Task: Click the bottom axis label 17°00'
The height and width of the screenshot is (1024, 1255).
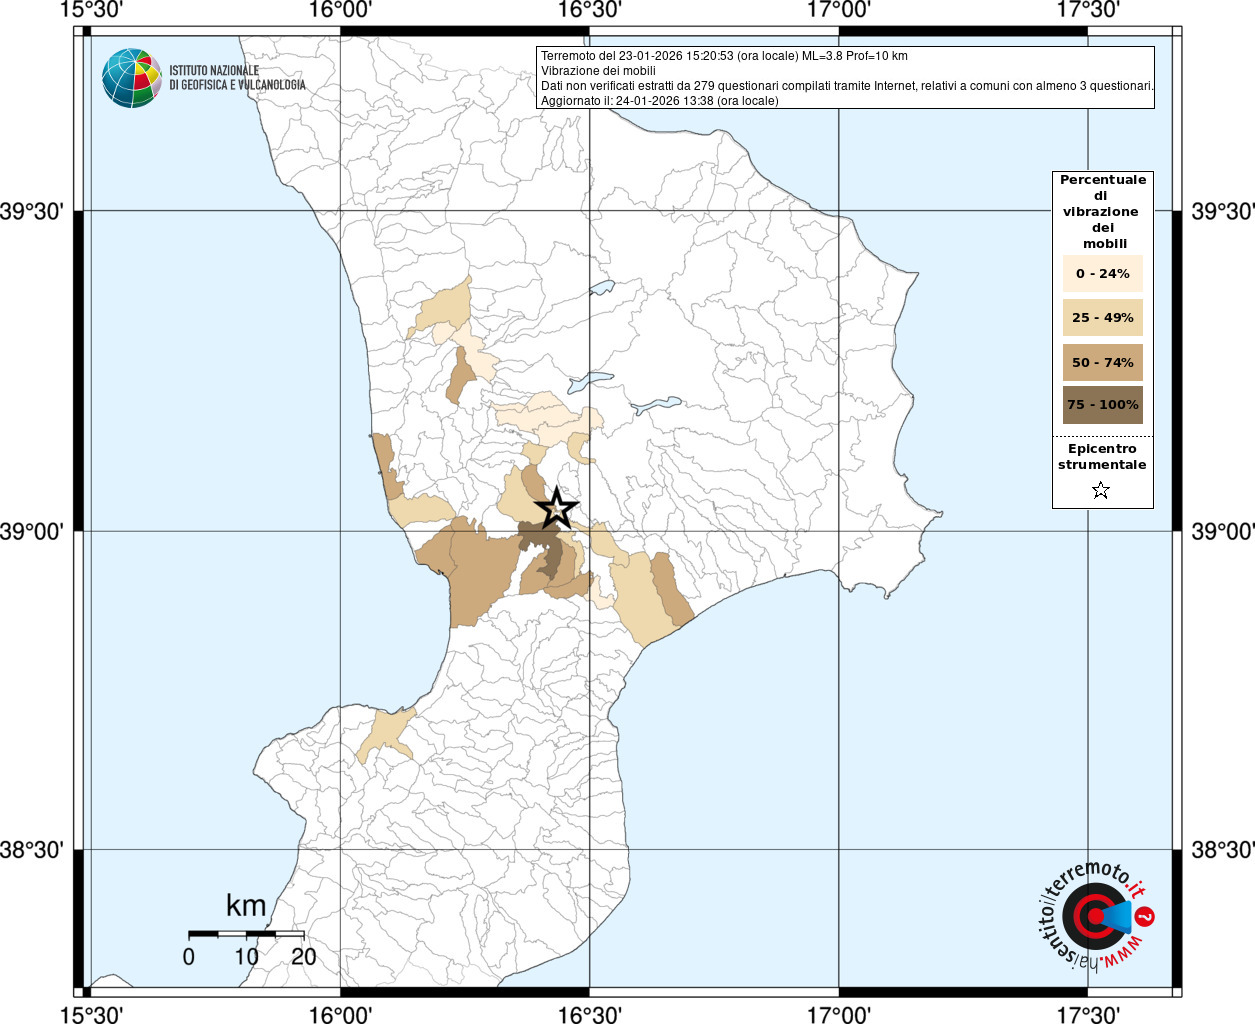Action: [838, 1014]
